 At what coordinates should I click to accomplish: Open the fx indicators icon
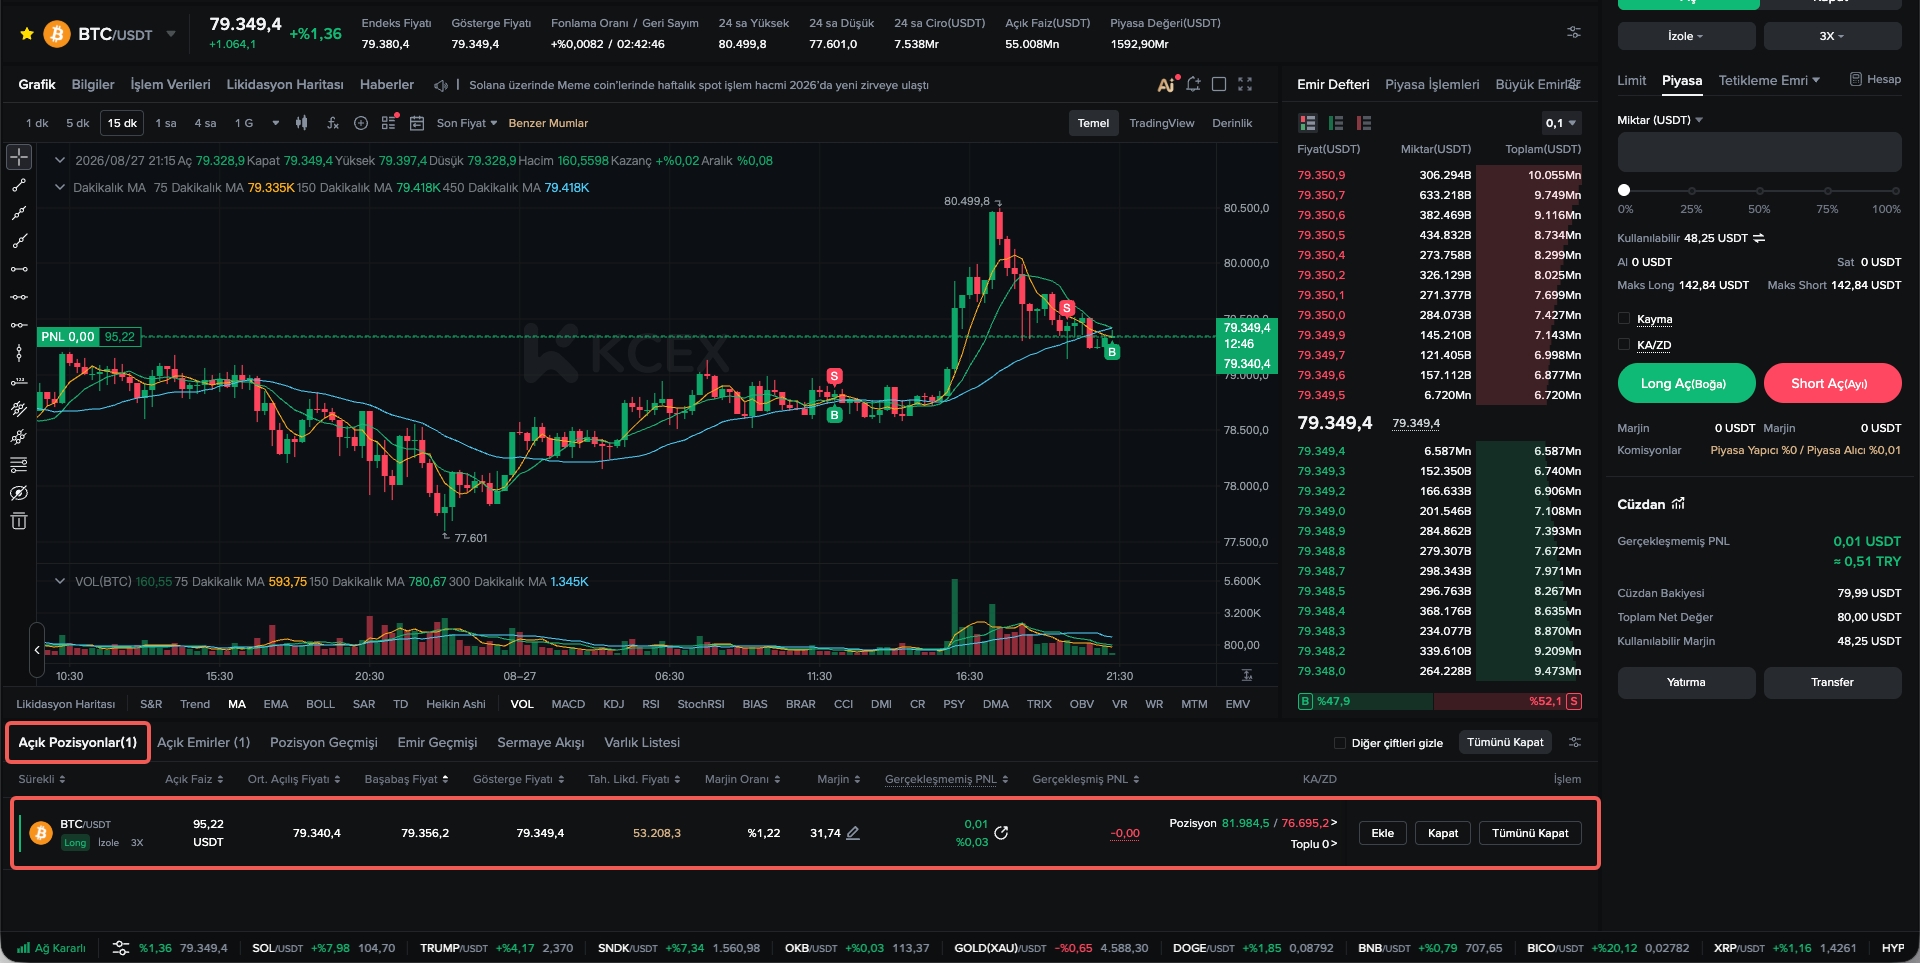[x=333, y=123]
